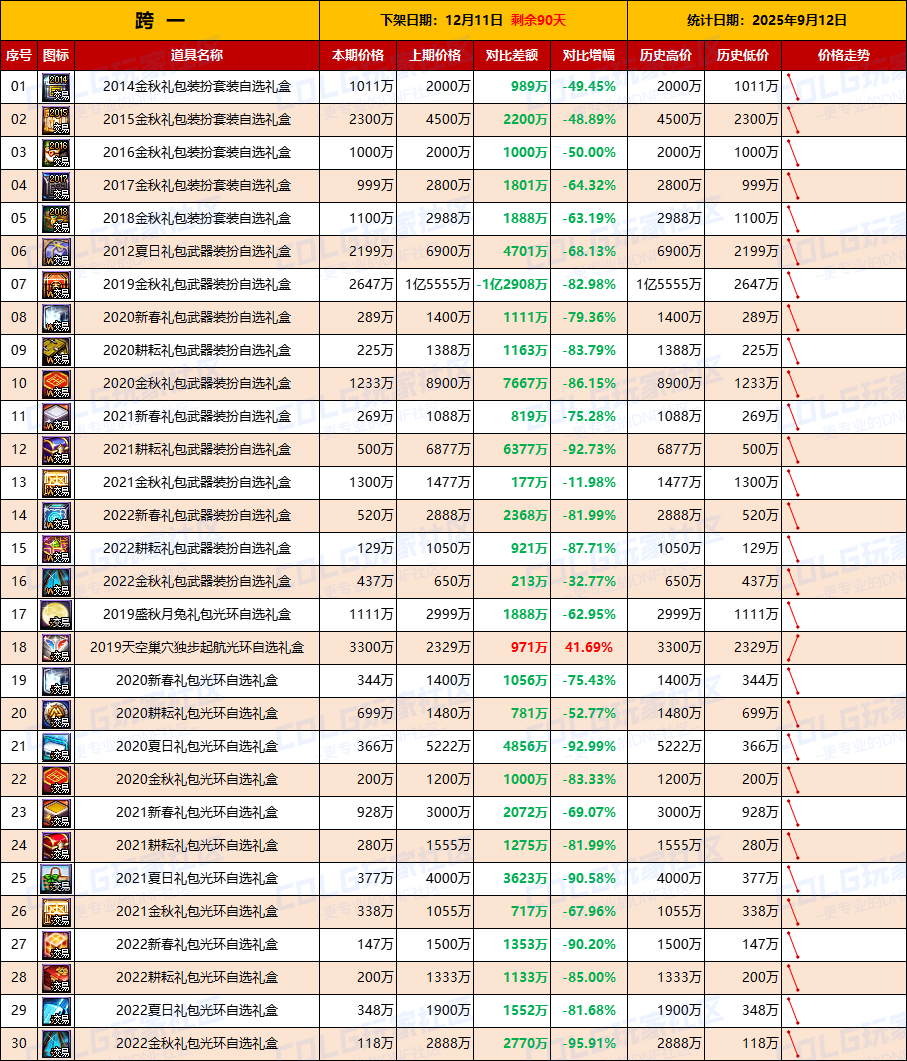Select the -1亿2908万 difference cell

coord(512,285)
